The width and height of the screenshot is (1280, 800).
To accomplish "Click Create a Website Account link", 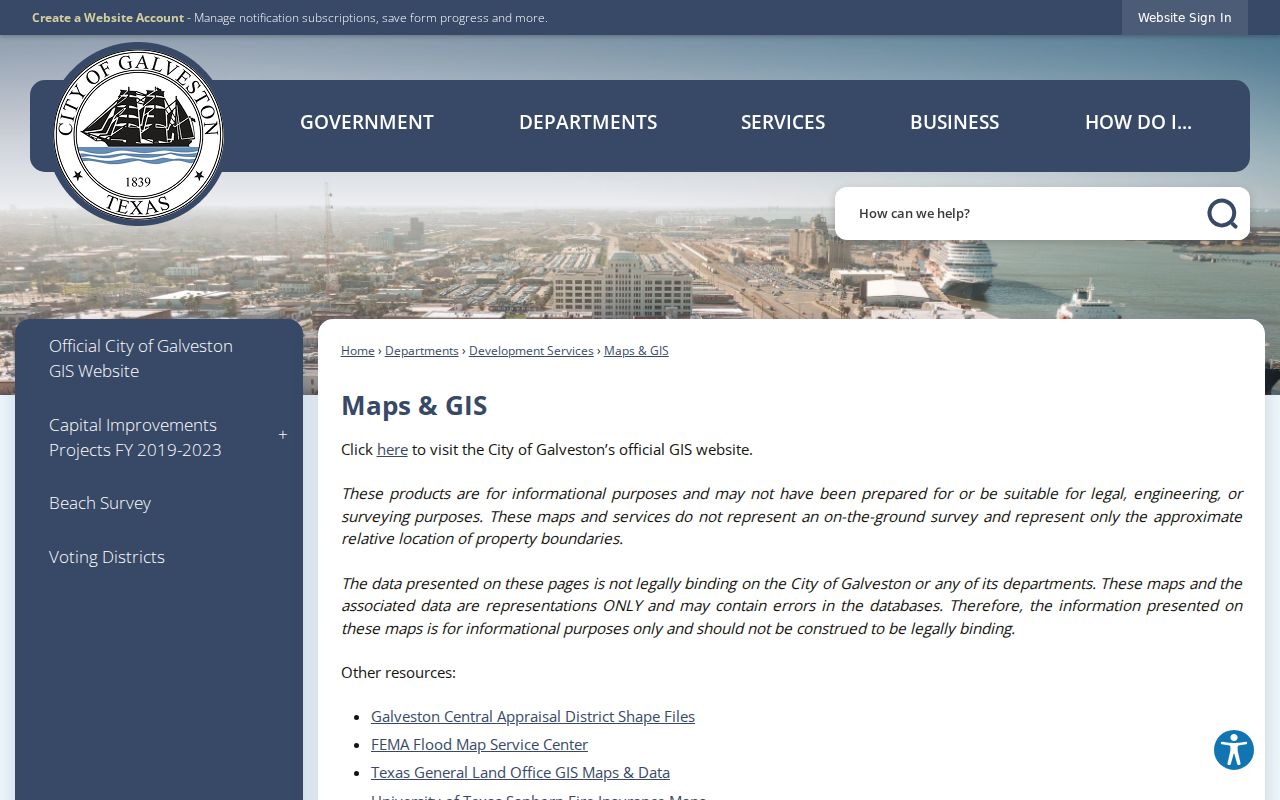I will 108,18.
